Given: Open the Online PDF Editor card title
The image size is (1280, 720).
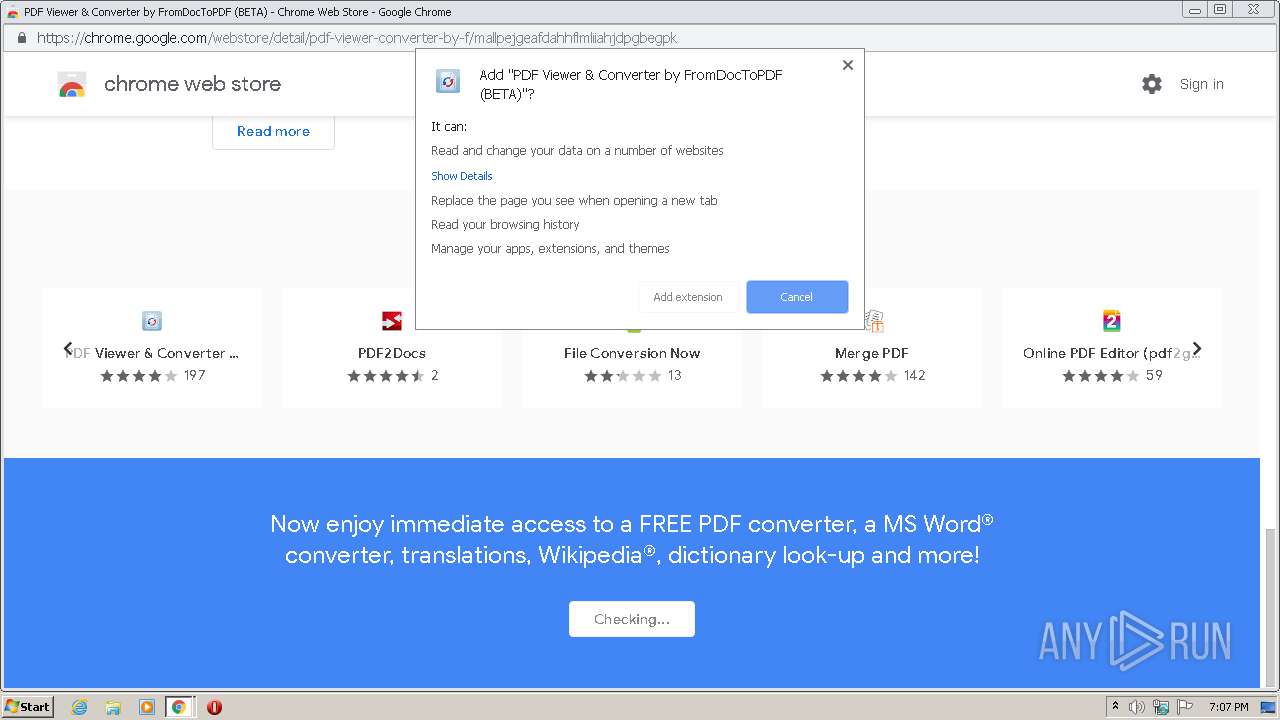Looking at the screenshot, I should (x=1111, y=353).
